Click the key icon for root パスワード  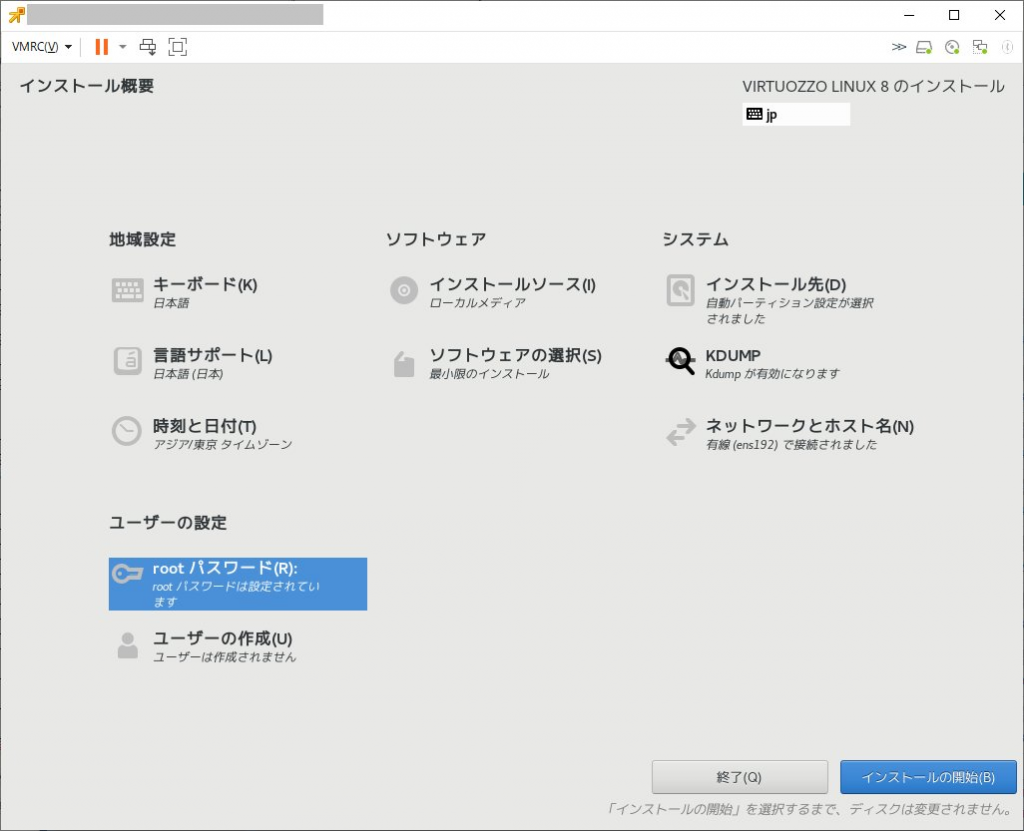pos(127,574)
